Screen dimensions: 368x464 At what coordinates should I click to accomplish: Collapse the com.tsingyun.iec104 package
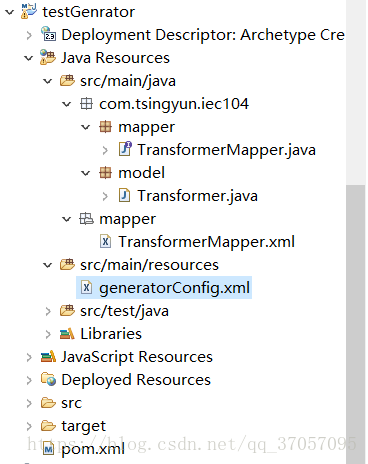[x=67, y=104]
